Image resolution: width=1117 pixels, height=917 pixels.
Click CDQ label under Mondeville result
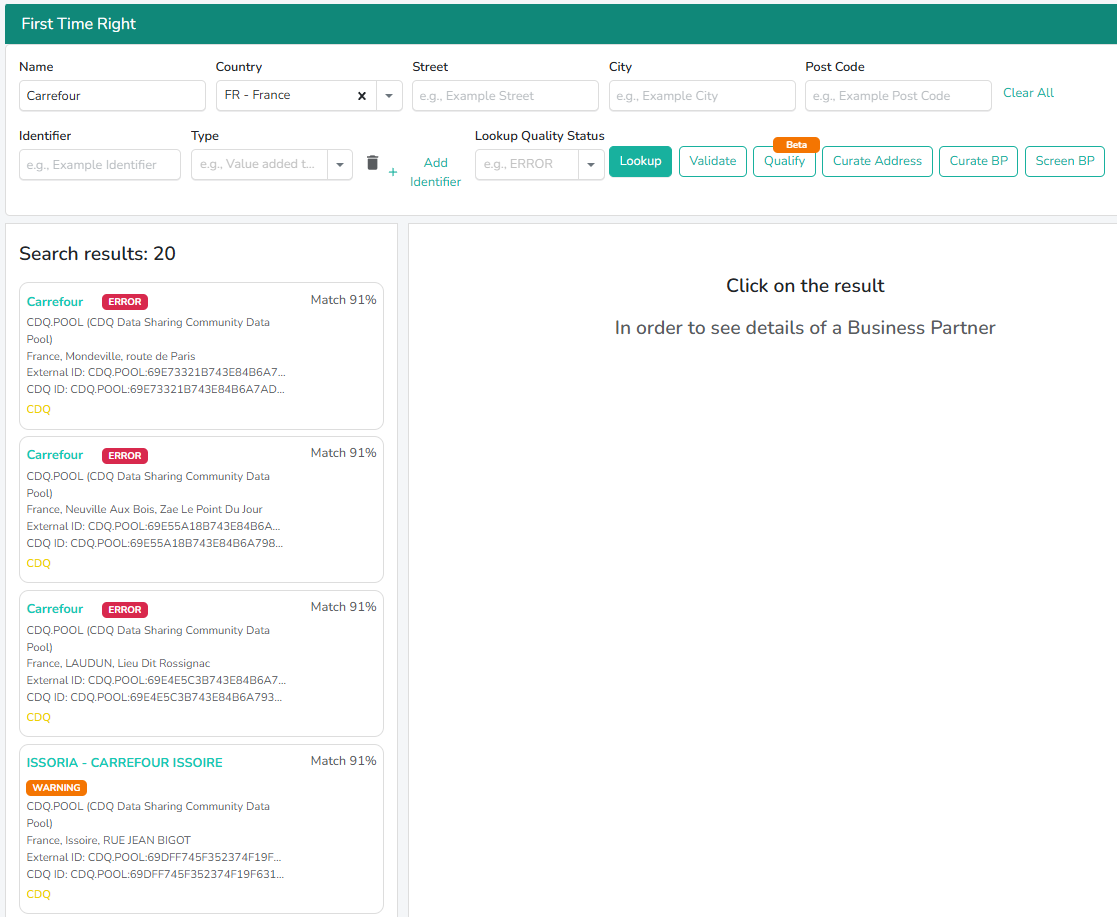[38, 409]
